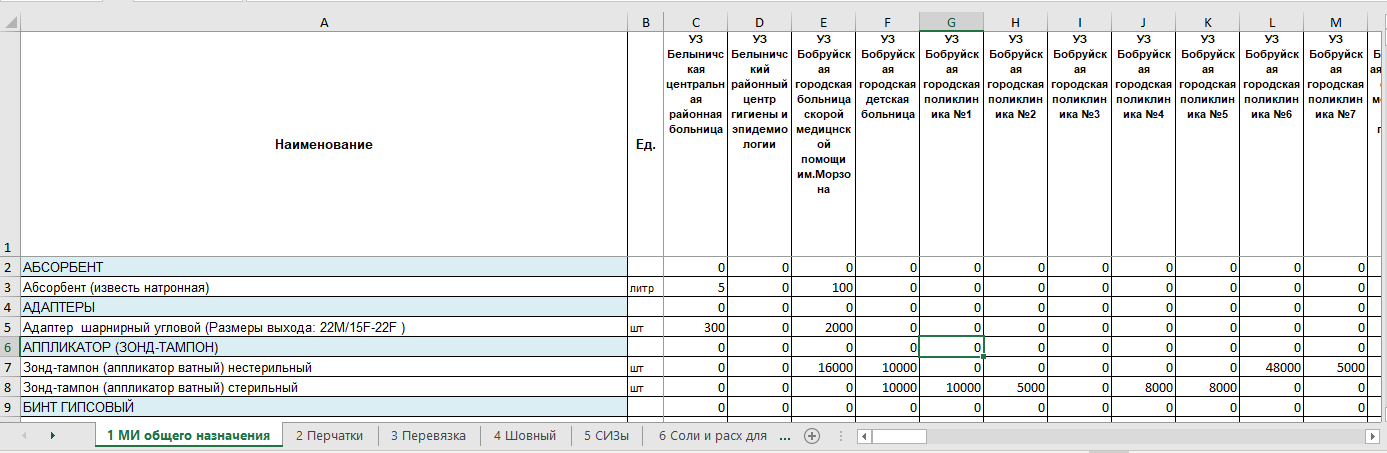Click the next sheet navigation arrow

[x=51, y=436]
